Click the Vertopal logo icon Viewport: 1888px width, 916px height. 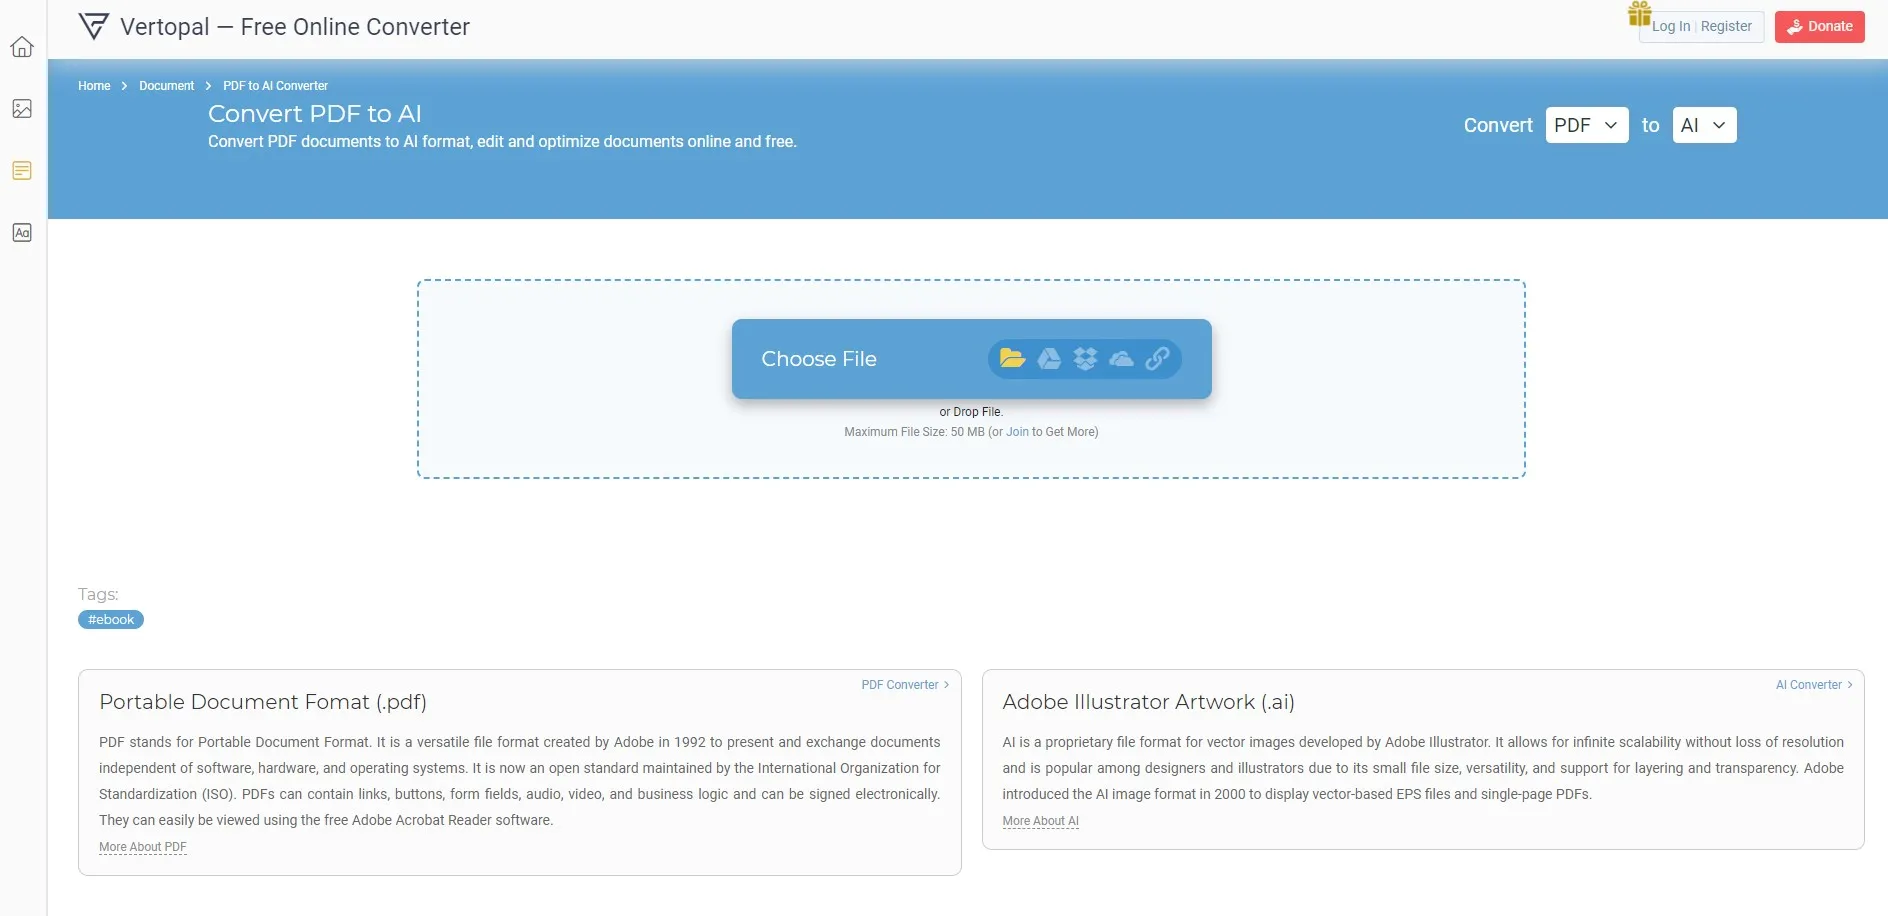point(93,26)
